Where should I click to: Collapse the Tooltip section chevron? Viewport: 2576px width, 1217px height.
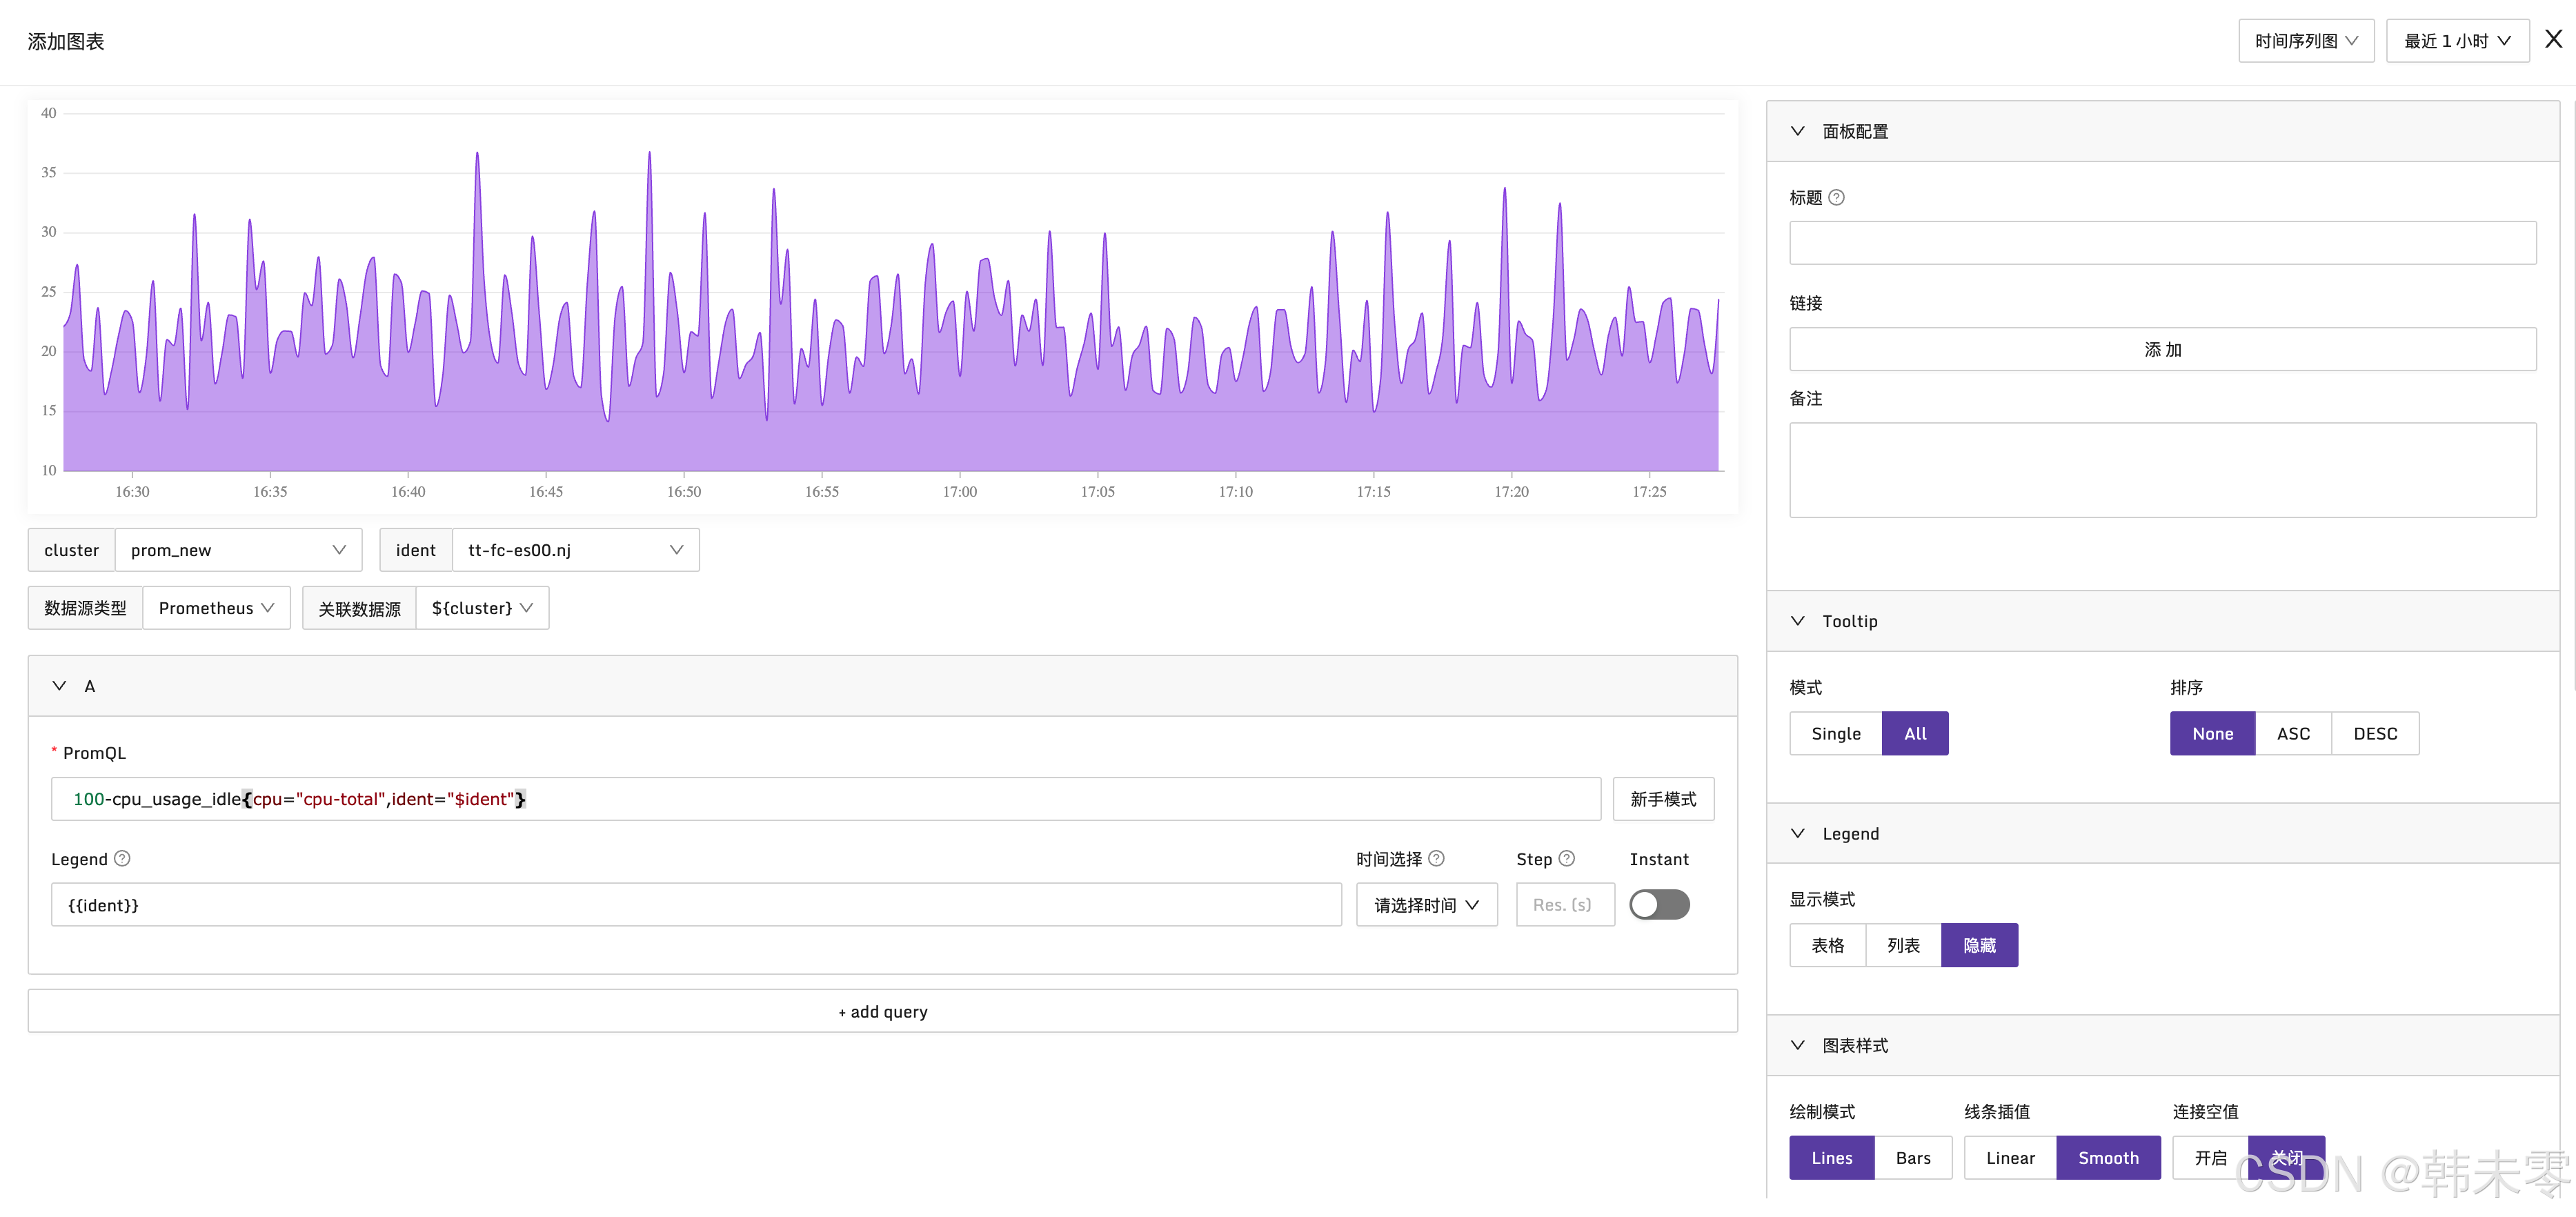click(x=1797, y=621)
